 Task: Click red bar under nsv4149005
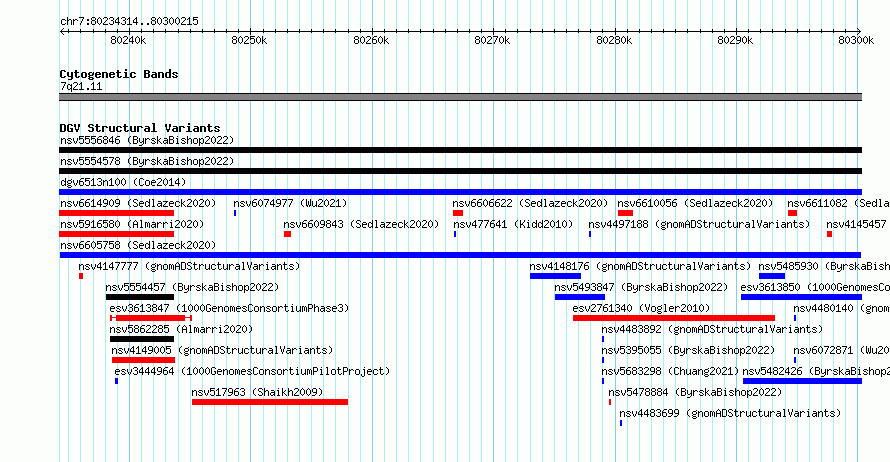click(144, 360)
